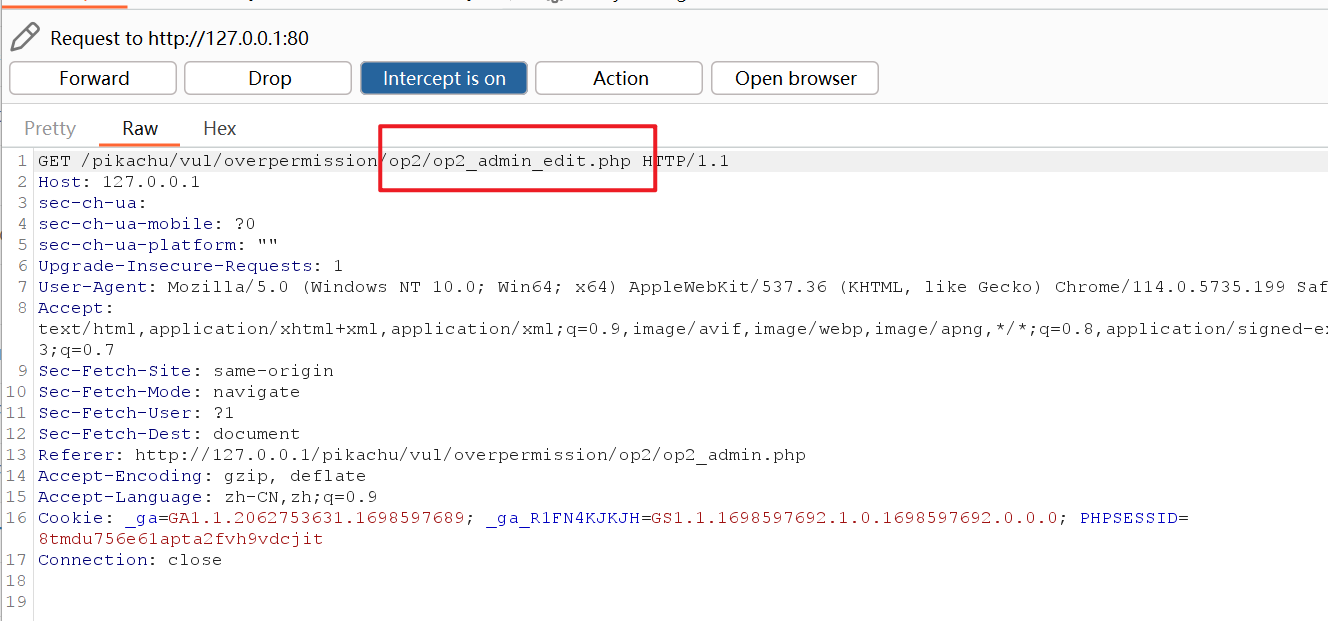Click the Accept-Encoding header line
This screenshot has width=1328, height=621.
click(201, 476)
